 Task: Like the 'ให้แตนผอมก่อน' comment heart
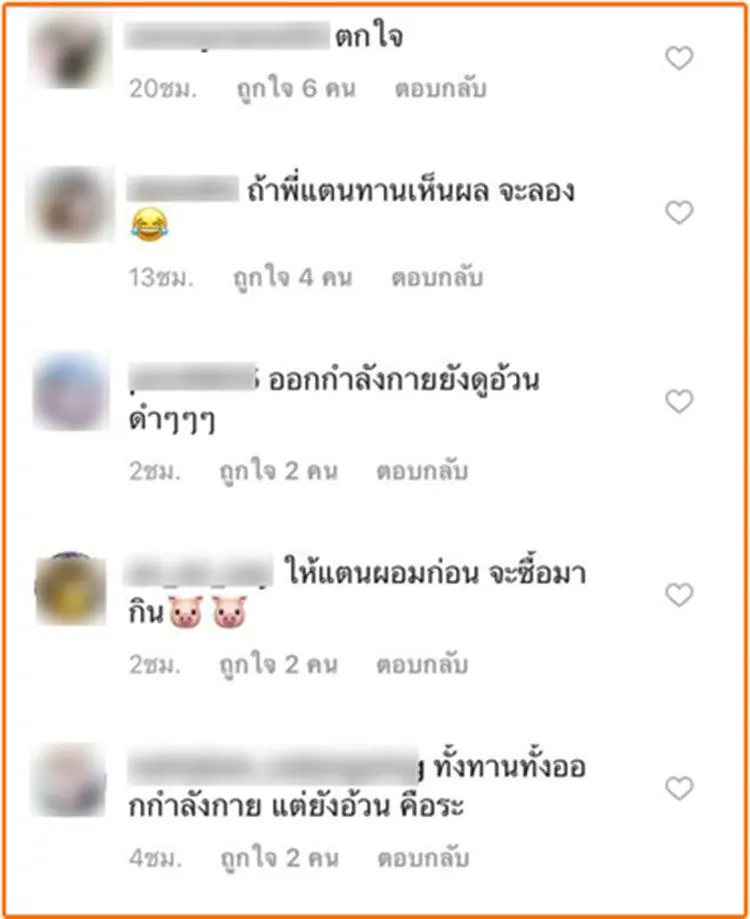tap(679, 595)
